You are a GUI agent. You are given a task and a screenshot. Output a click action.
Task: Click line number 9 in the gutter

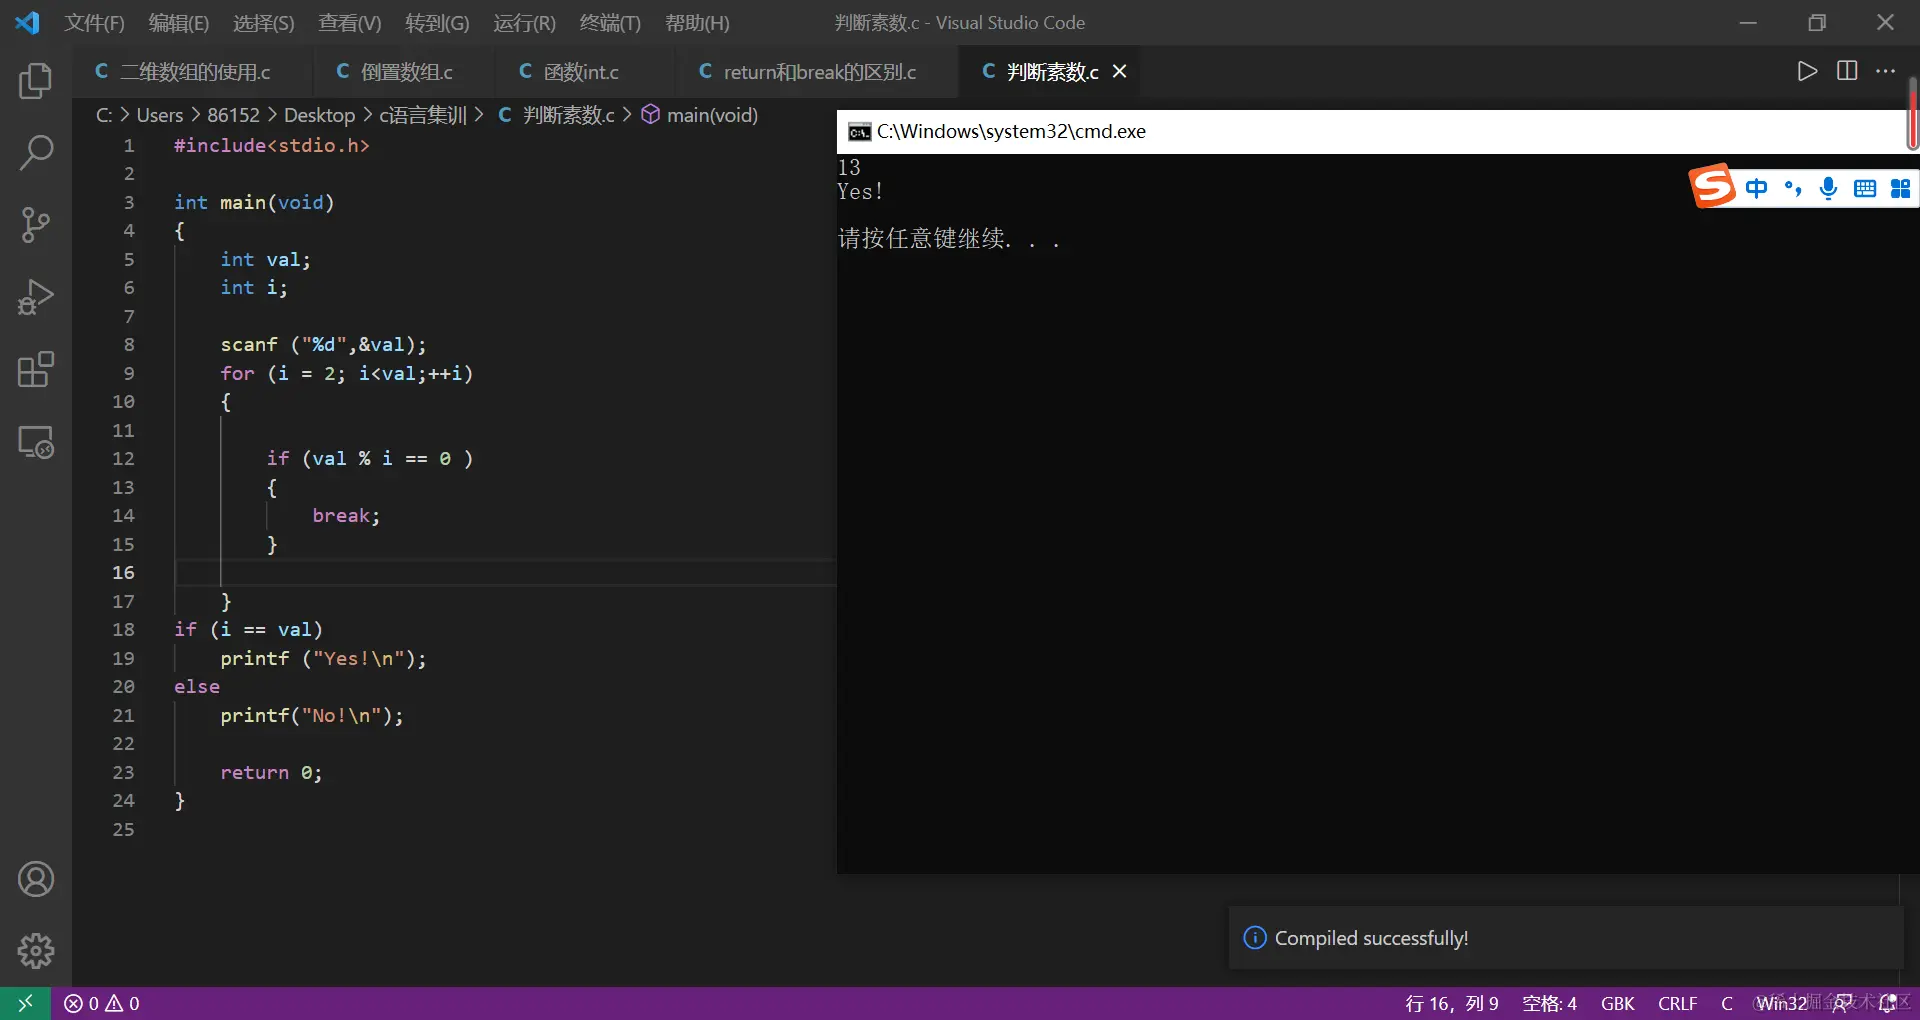[128, 373]
